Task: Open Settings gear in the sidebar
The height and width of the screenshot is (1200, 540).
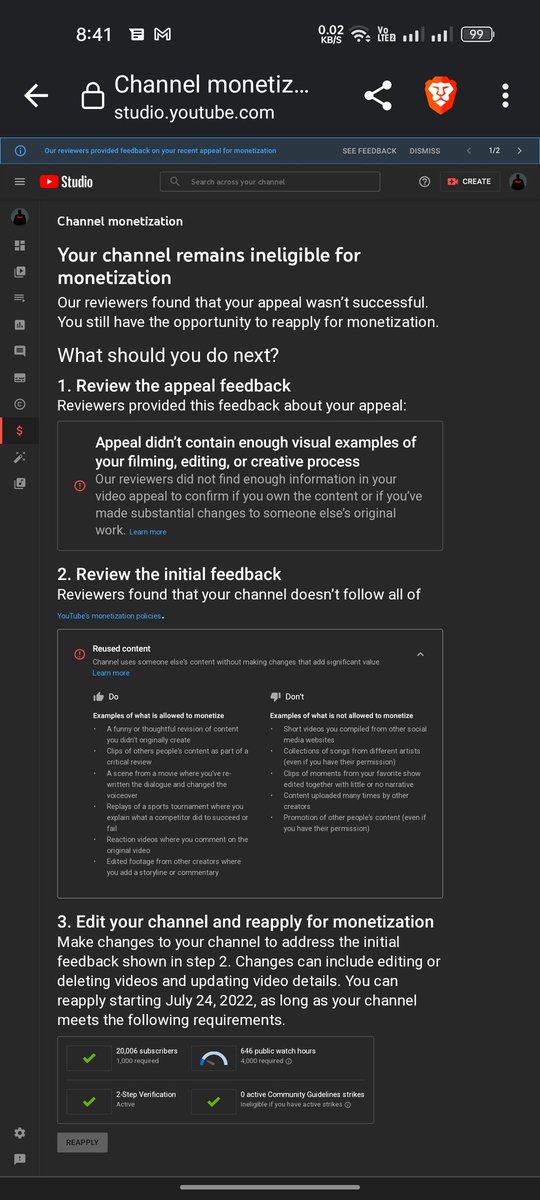Action: (x=20, y=1133)
